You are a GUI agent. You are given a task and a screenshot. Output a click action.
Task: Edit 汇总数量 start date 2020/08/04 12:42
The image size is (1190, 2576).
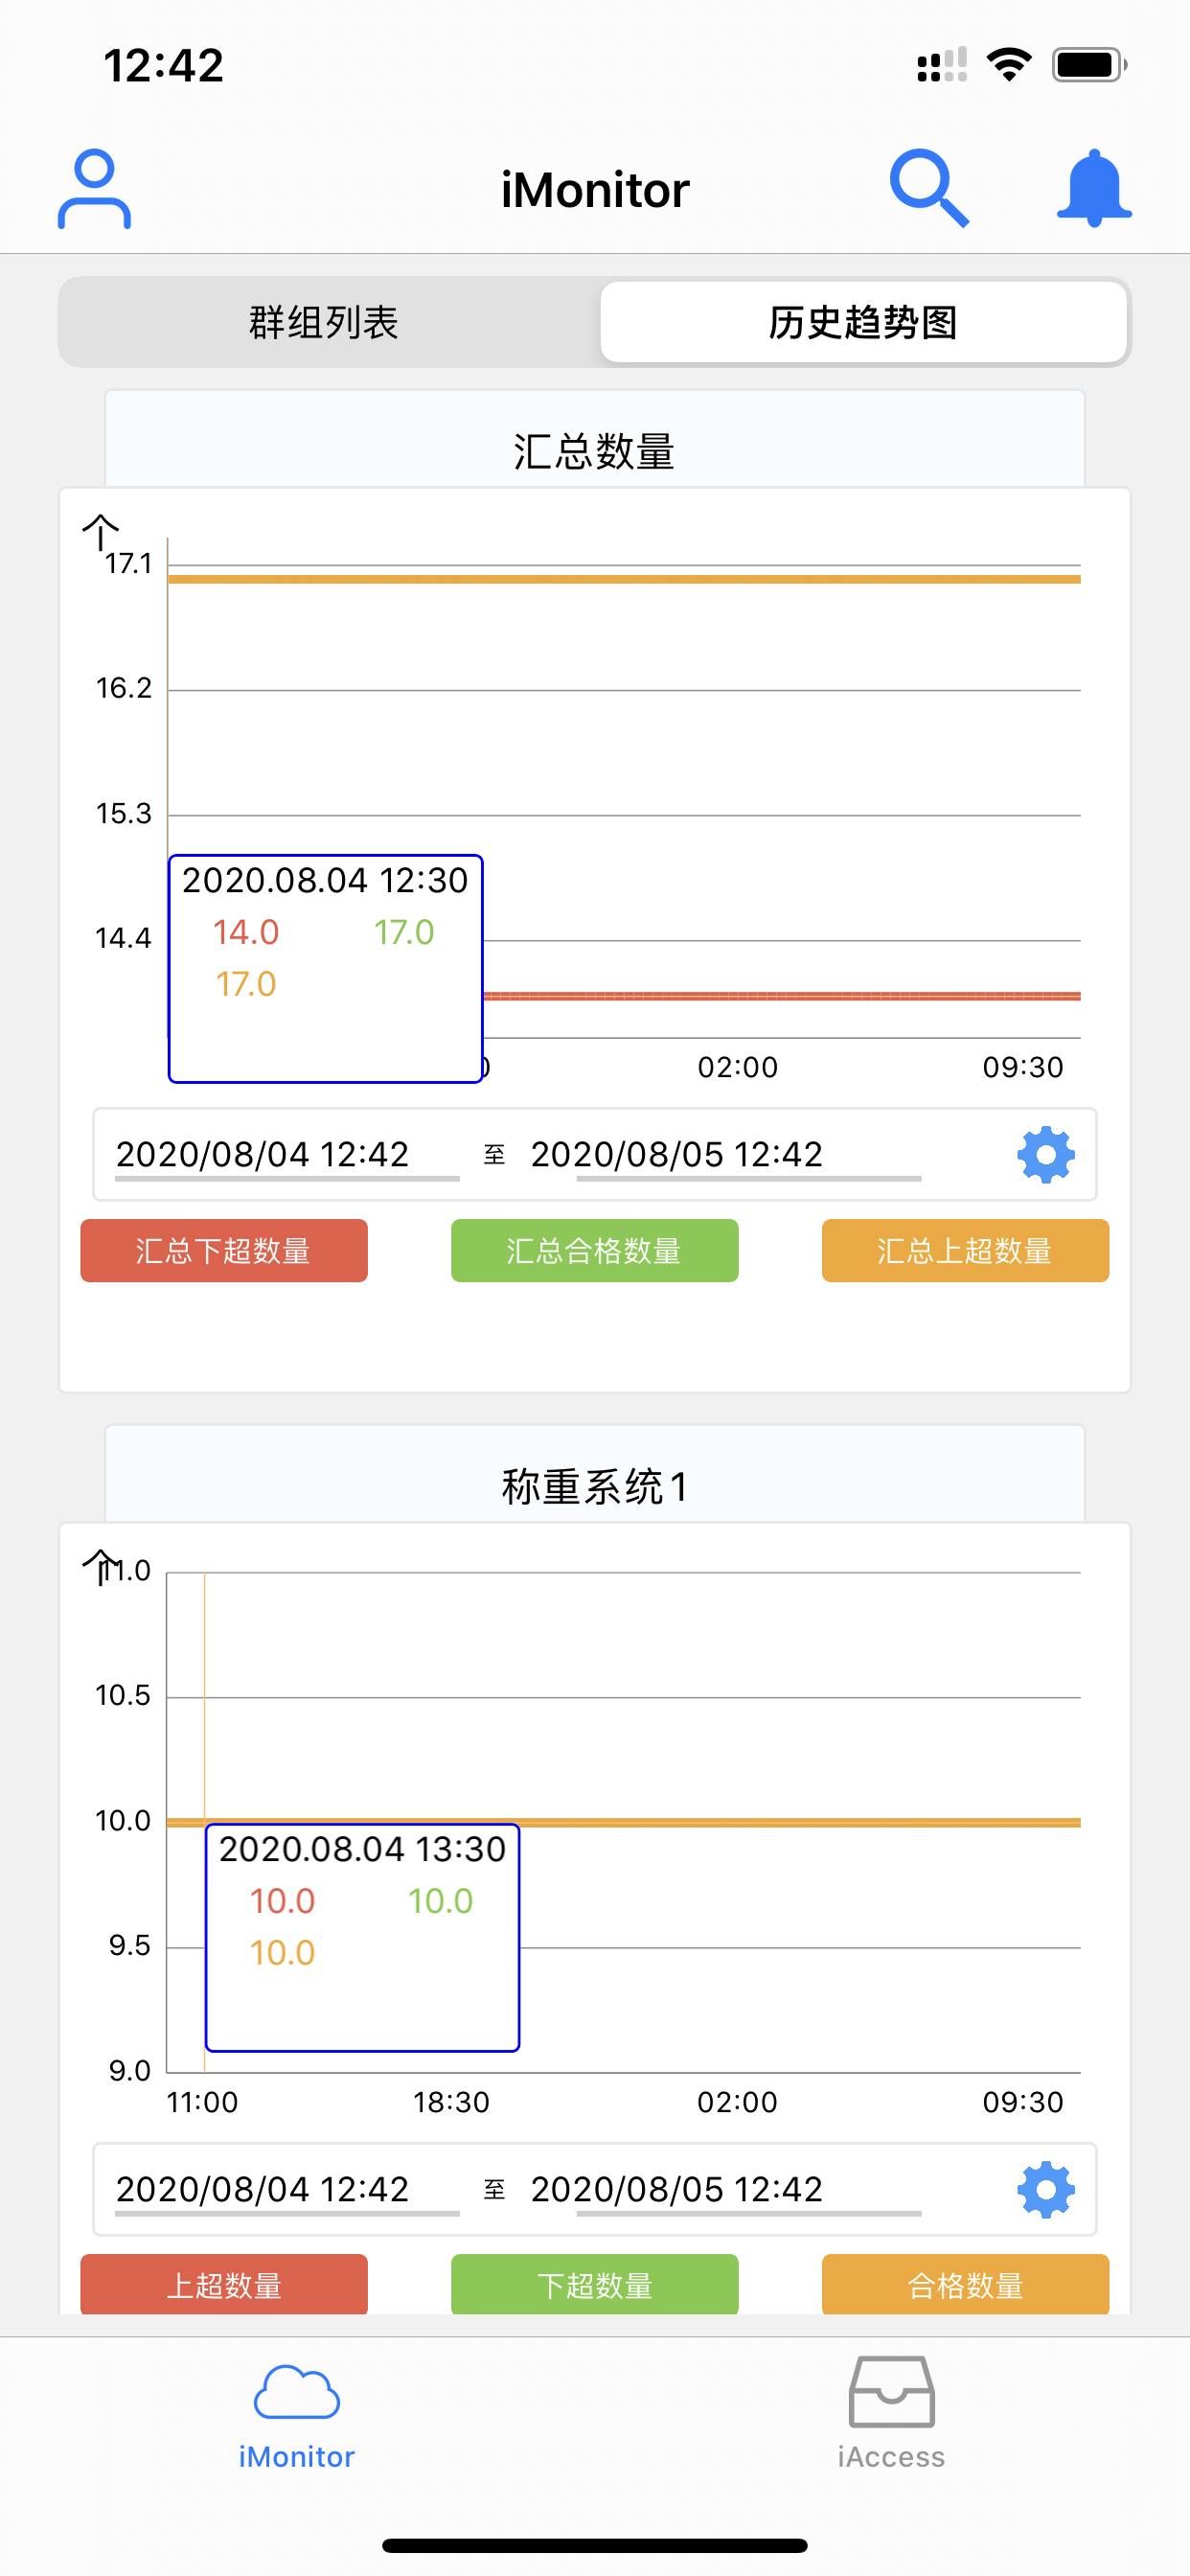pyautogui.click(x=263, y=1155)
